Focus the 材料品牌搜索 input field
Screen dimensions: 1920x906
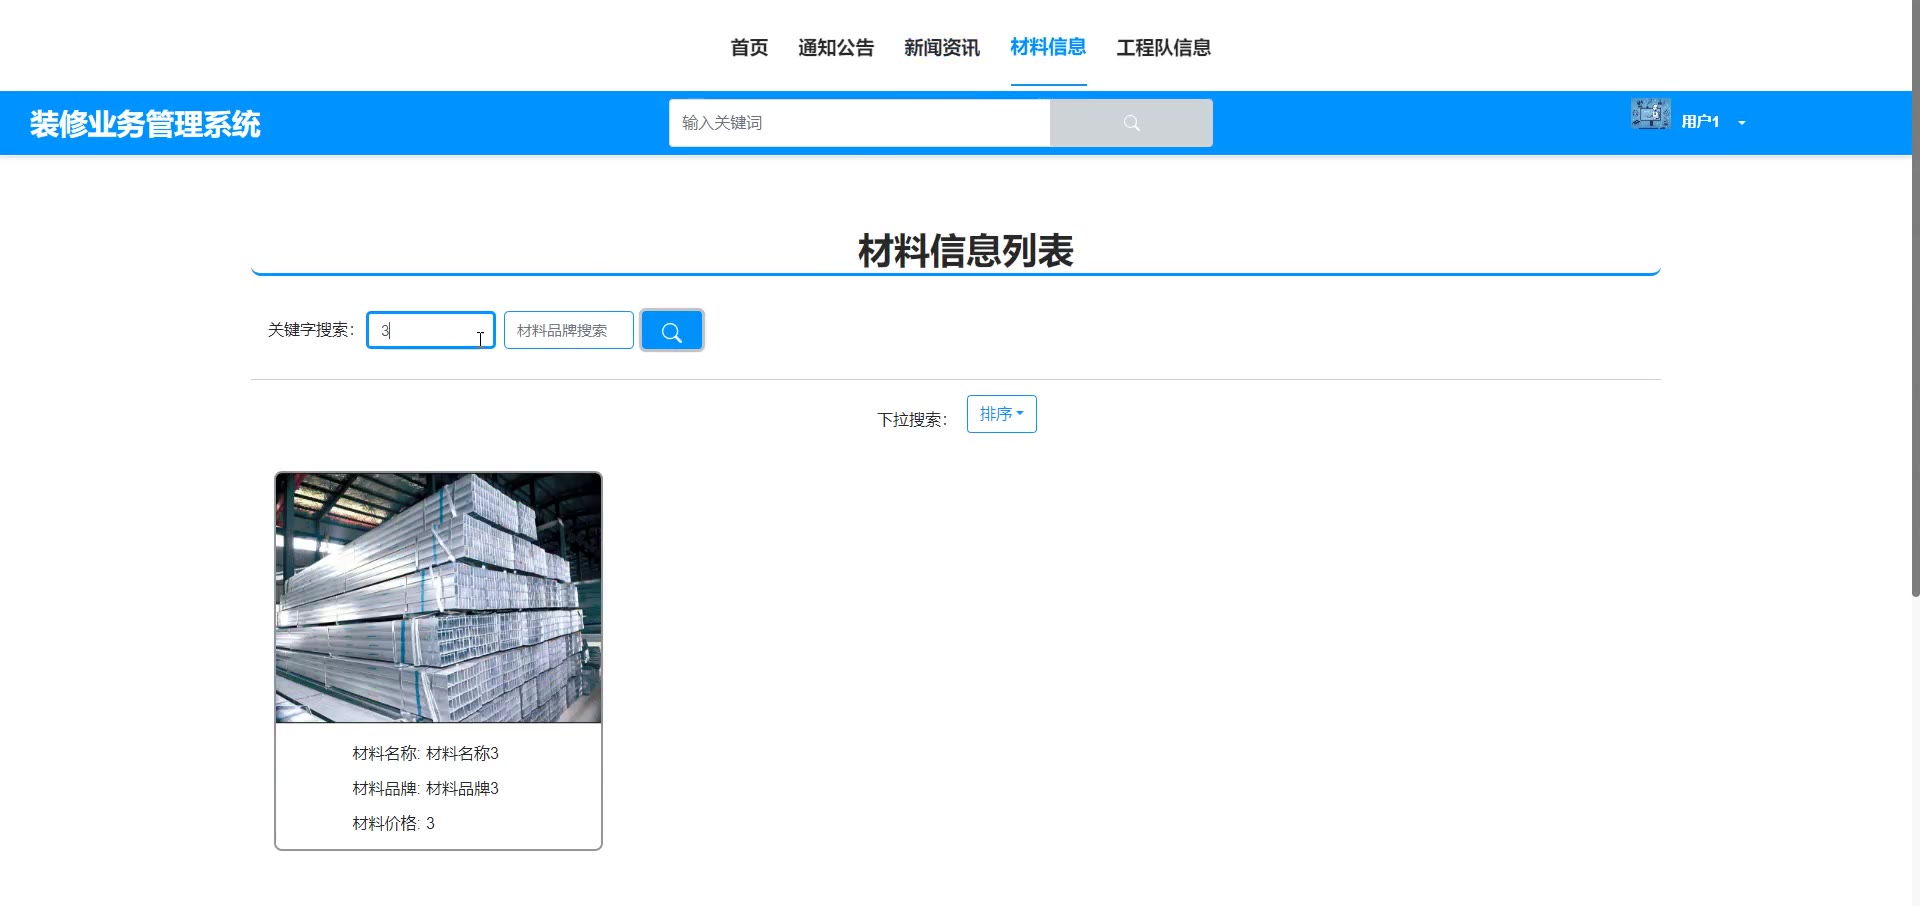coord(569,330)
